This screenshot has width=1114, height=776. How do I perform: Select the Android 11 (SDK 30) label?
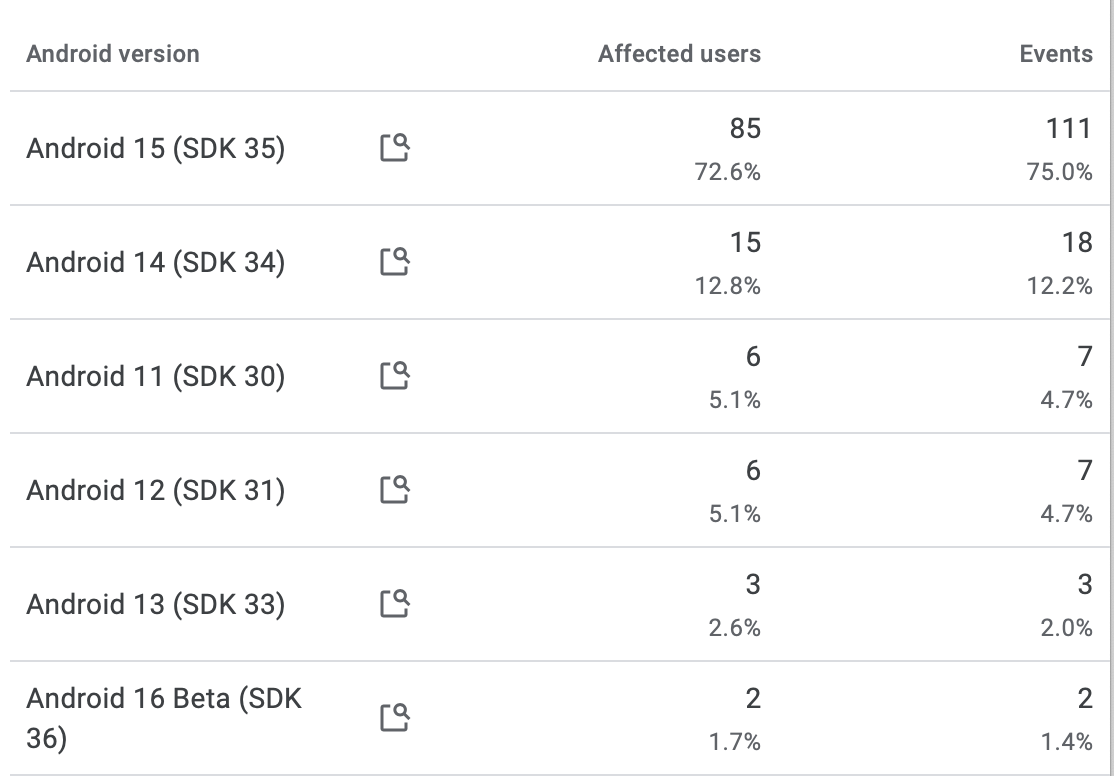156,377
